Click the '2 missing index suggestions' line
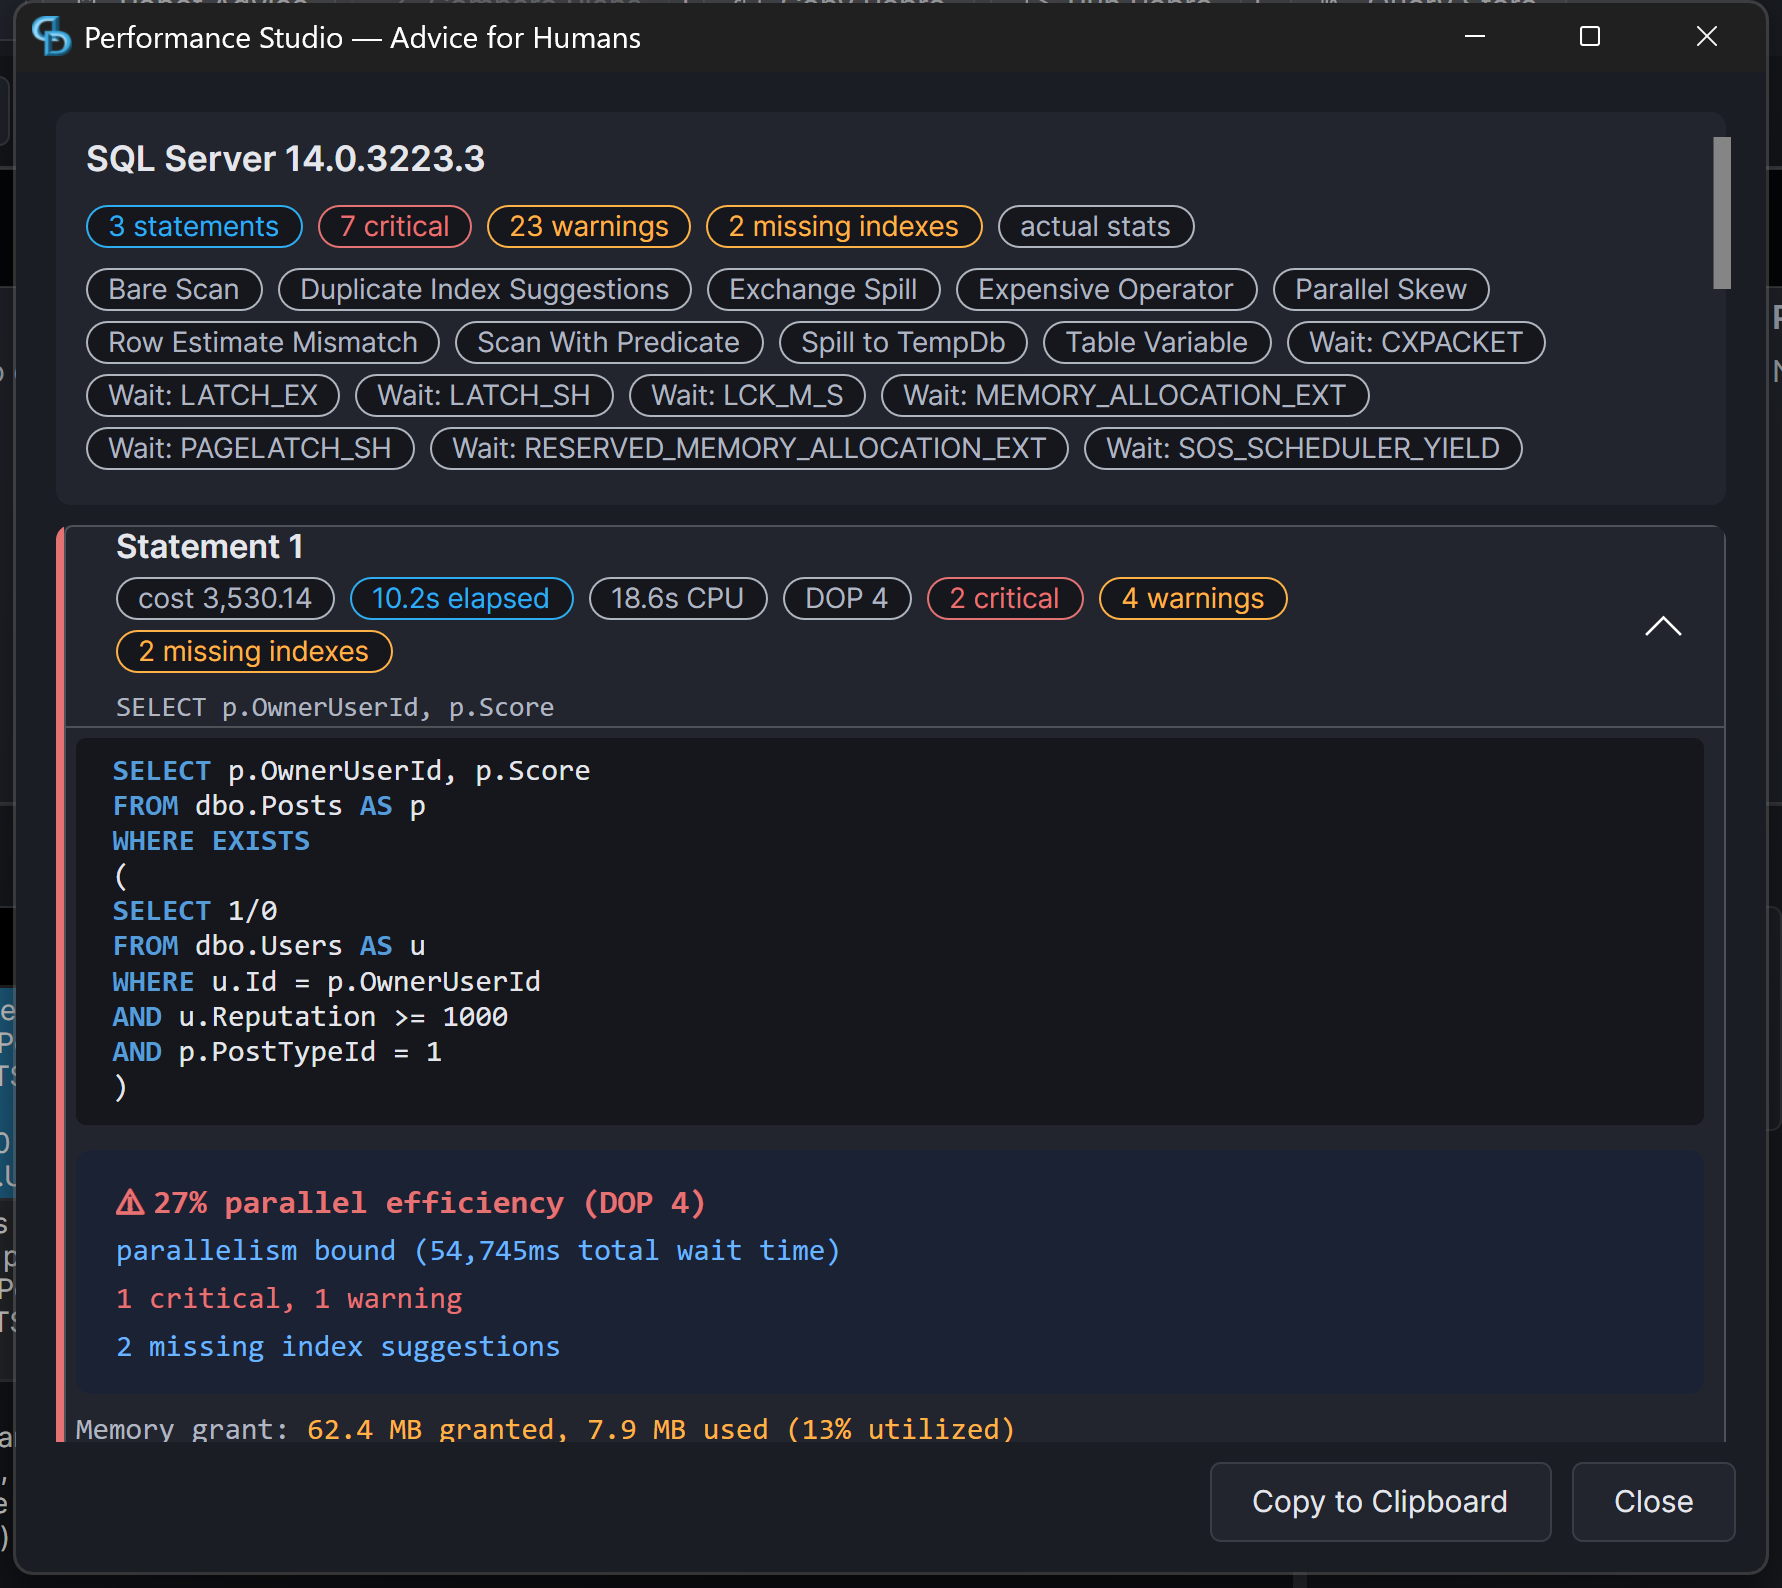This screenshot has height=1588, width=1782. click(x=338, y=1346)
